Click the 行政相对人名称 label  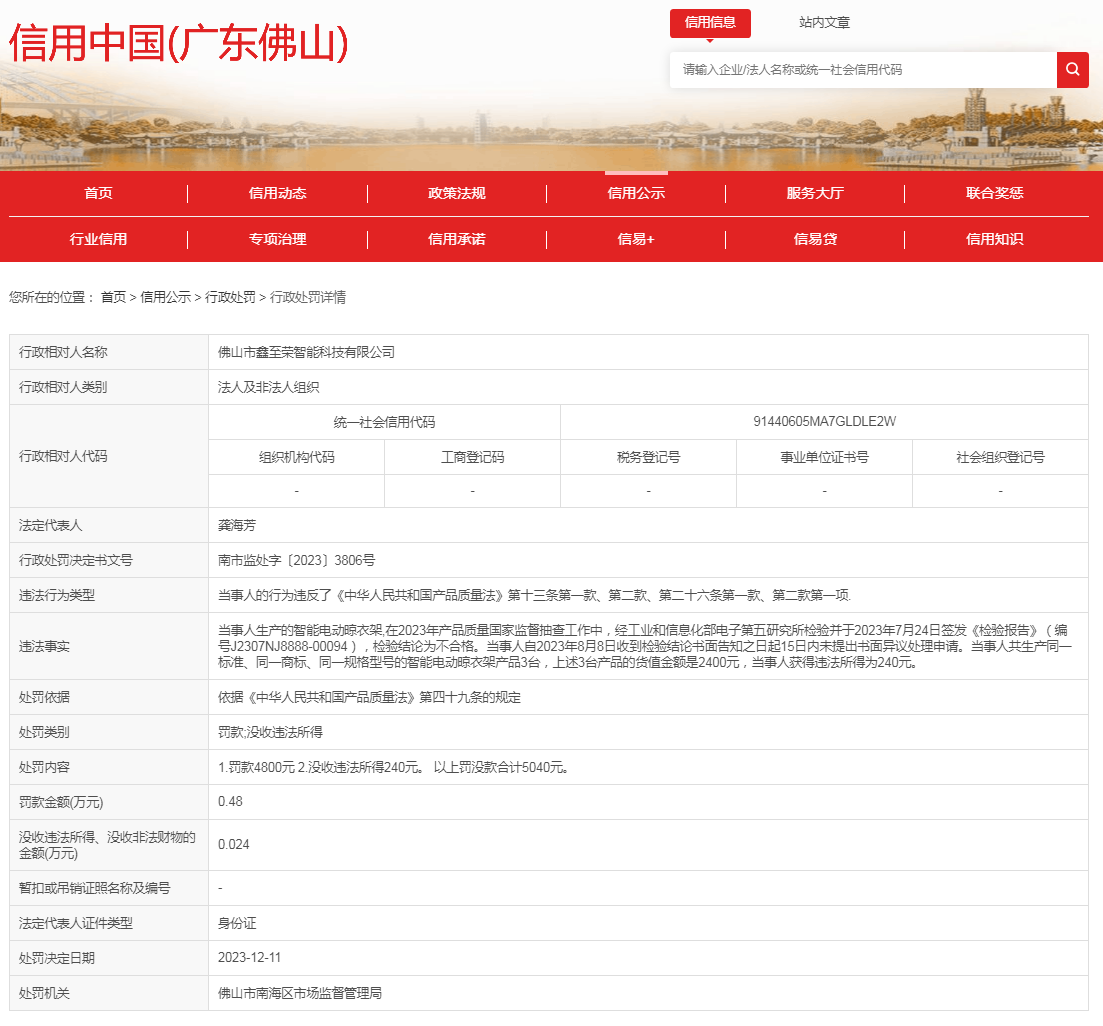(63, 352)
